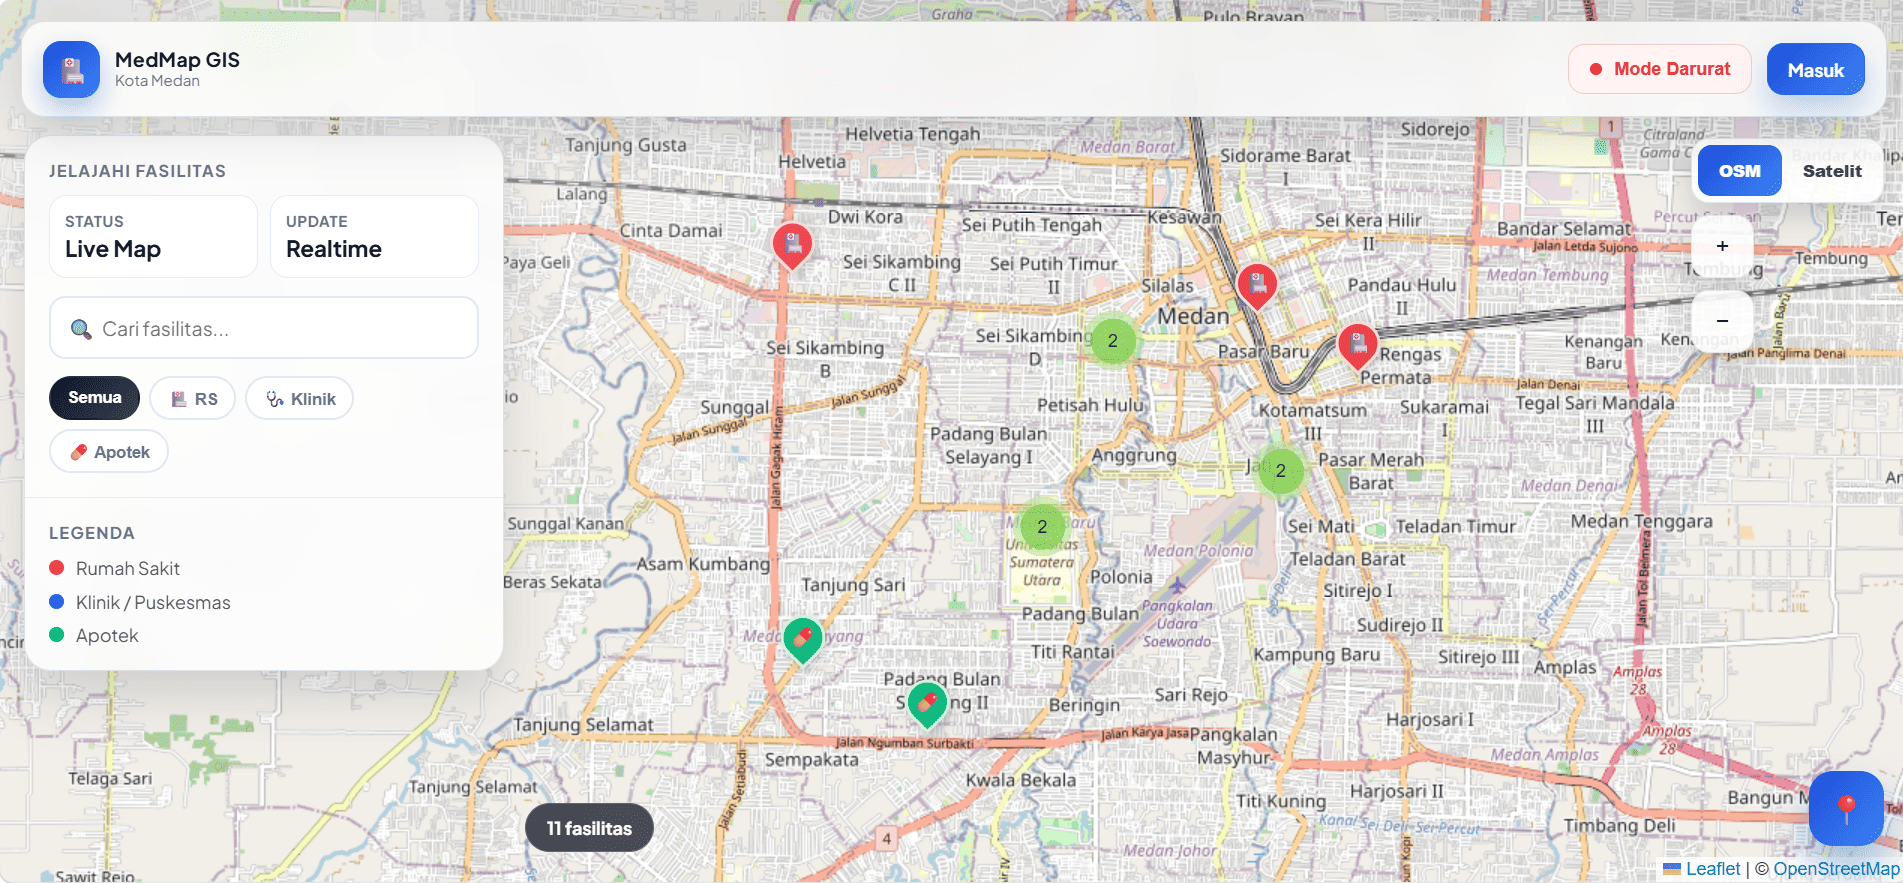Click the green Apotek legend dot
Image resolution: width=1903 pixels, height=883 pixels.
point(57,635)
